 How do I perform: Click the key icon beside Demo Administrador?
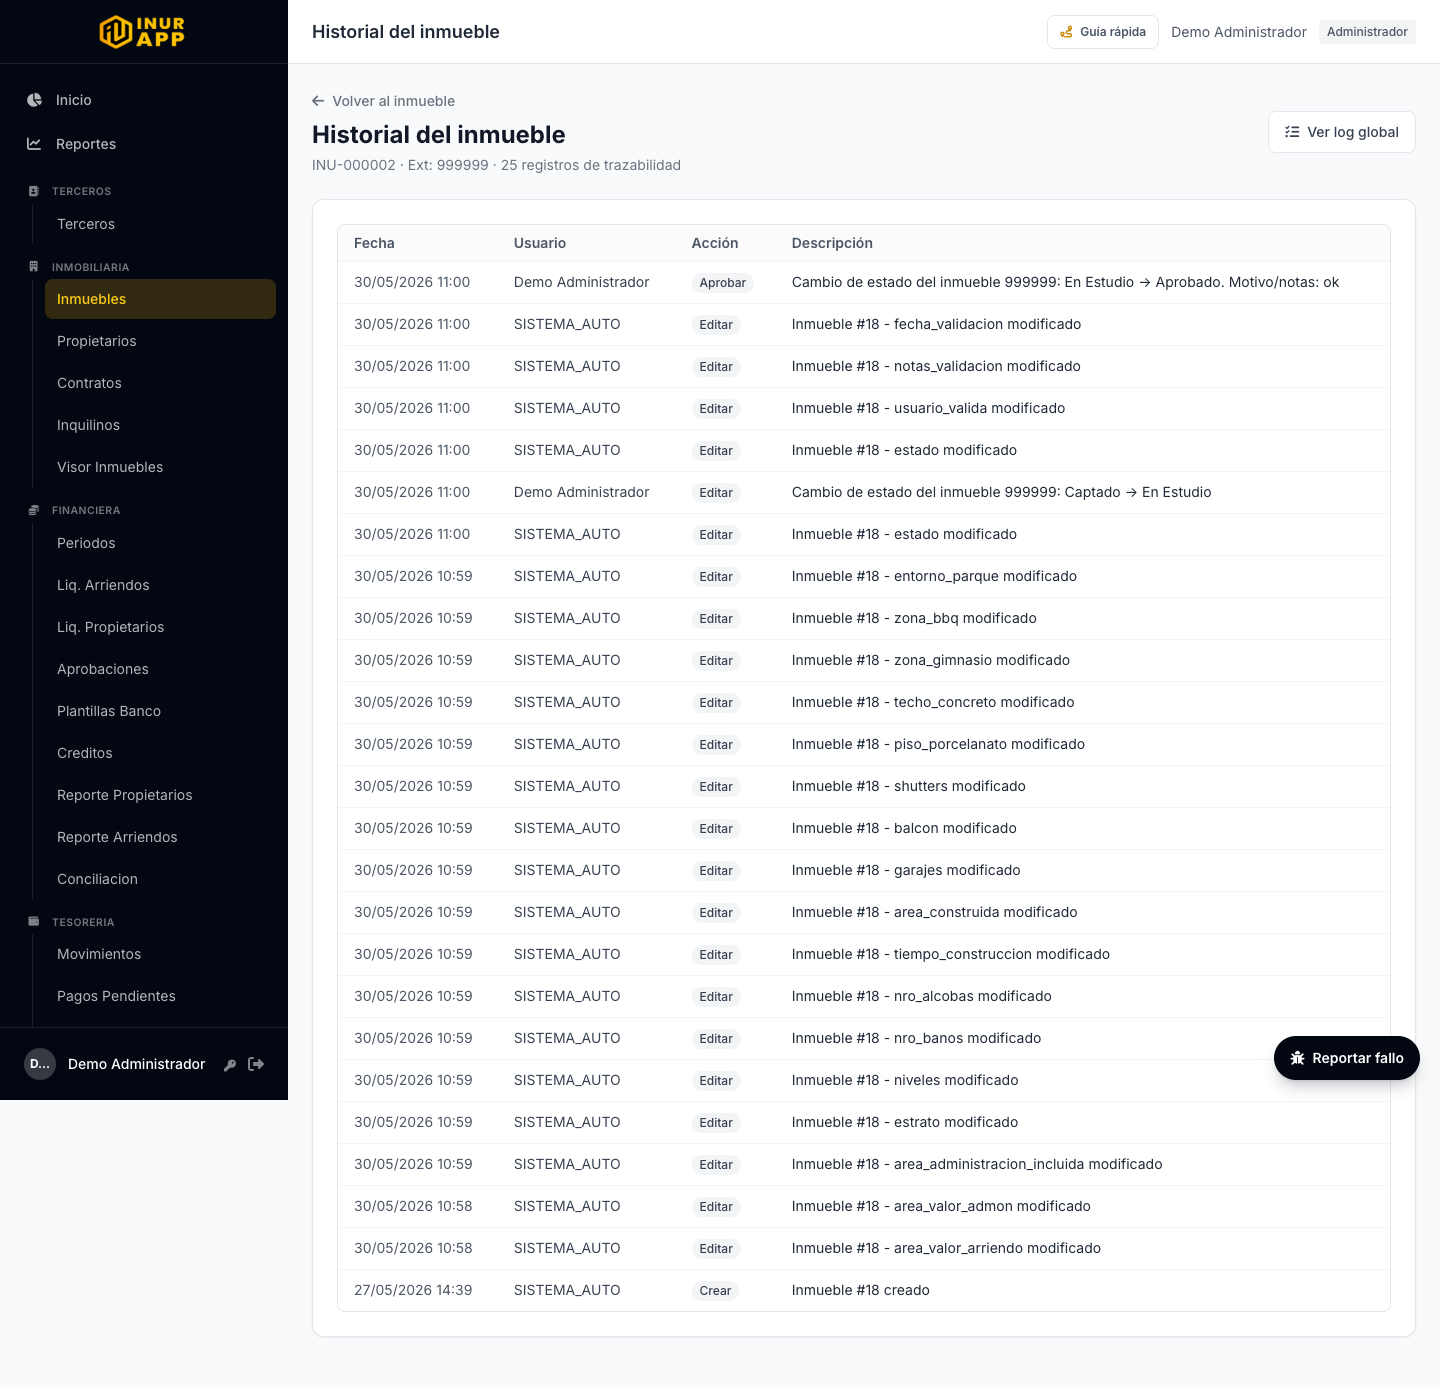pyautogui.click(x=230, y=1065)
